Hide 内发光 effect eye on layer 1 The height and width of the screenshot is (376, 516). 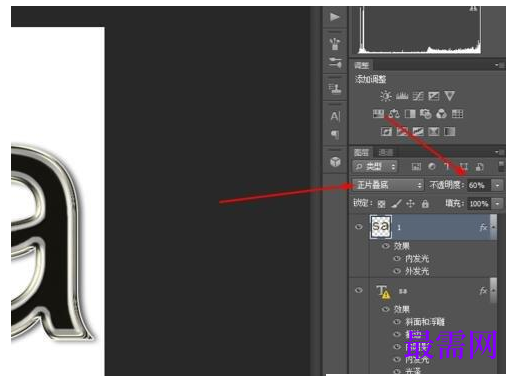397,258
